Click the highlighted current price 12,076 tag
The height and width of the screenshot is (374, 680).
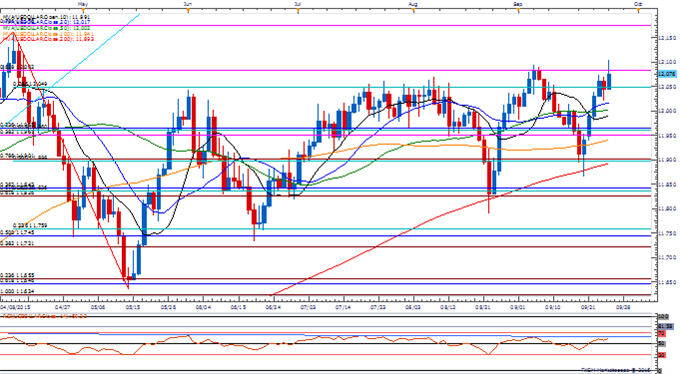coord(667,74)
